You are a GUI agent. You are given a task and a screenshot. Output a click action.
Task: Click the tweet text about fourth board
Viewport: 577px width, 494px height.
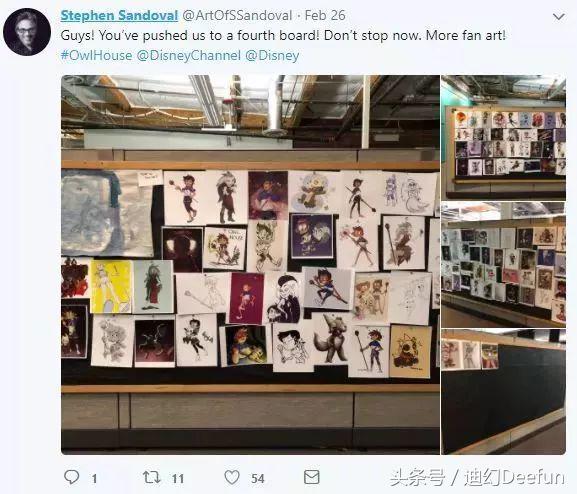(x=283, y=36)
